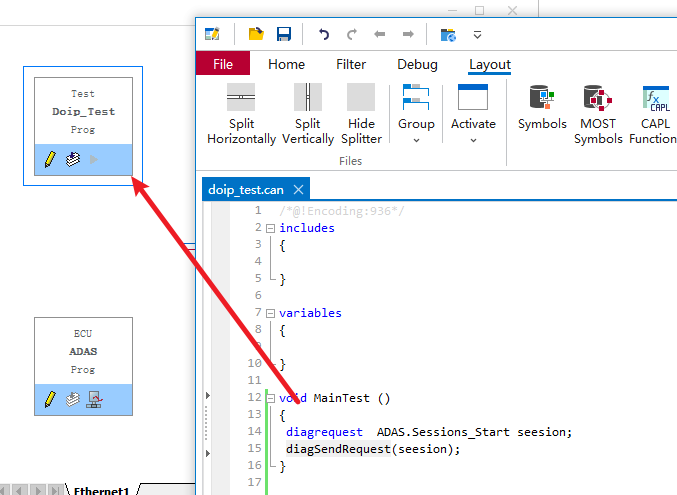Click the margin arrow marker at line 15
677x495 pixels.
pyautogui.click(x=208, y=453)
